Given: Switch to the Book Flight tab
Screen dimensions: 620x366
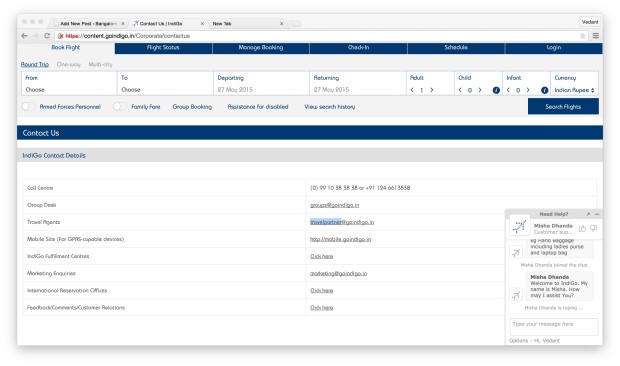Looking at the screenshot, I should pyautogui.click(x=66, y=47).
